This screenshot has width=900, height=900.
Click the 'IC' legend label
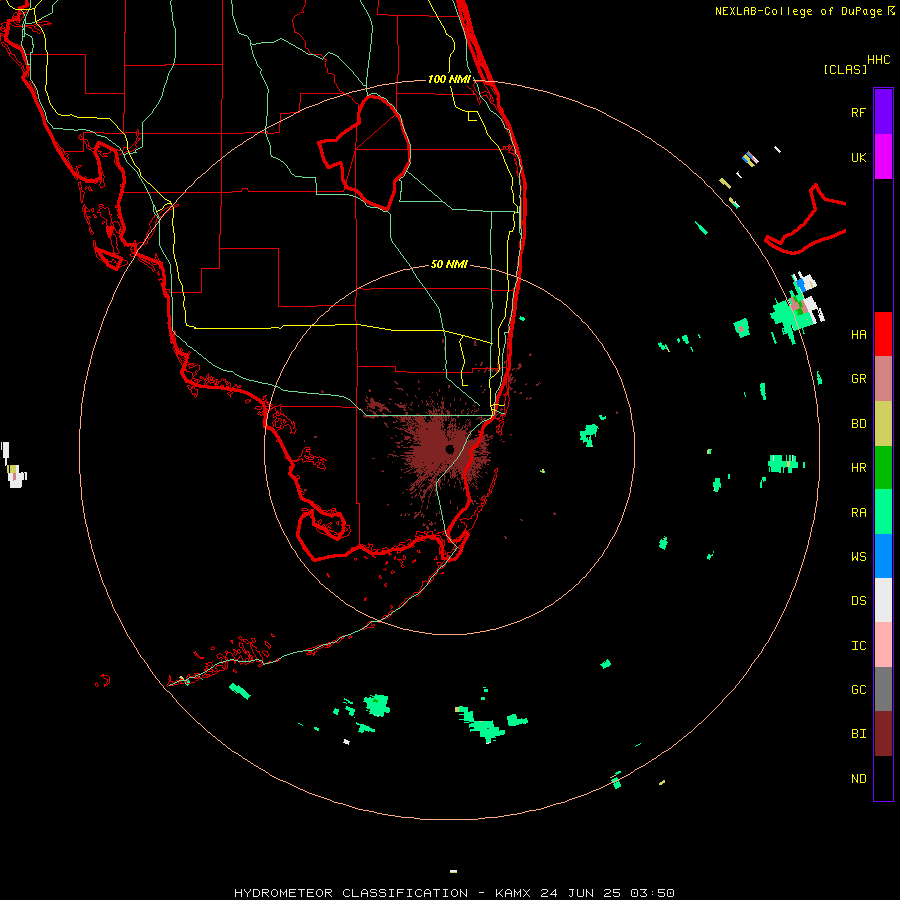click(x=858, y=646)
